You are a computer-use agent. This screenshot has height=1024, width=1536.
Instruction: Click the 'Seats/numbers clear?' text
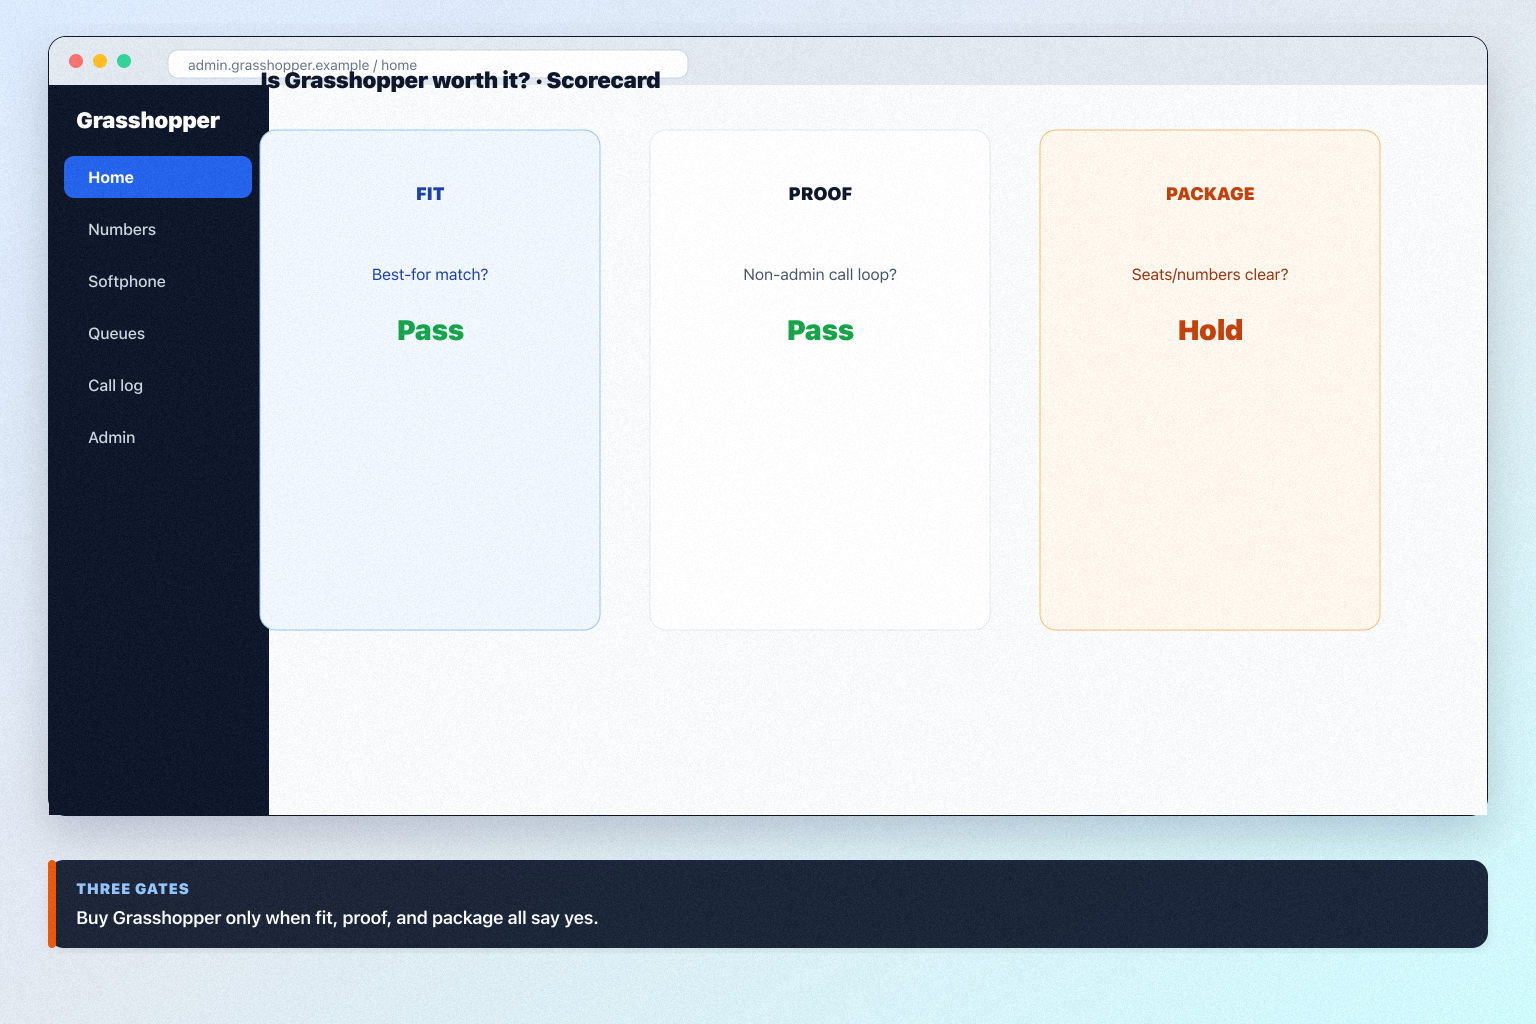[1210, 274]
